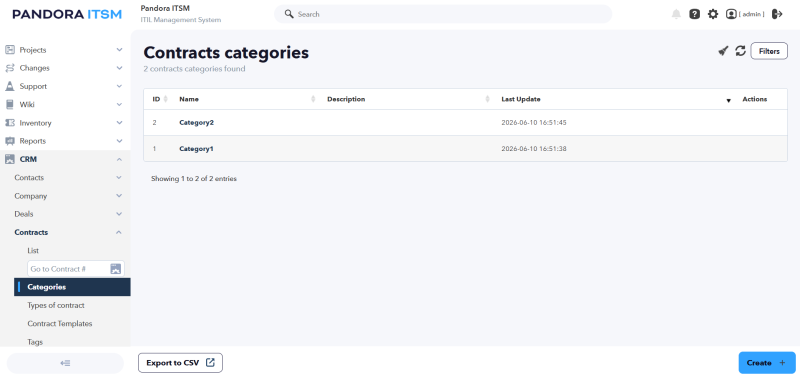800x375 pixels.
Task: Click ID cell of Category2 row
Action: pos(155,122)
